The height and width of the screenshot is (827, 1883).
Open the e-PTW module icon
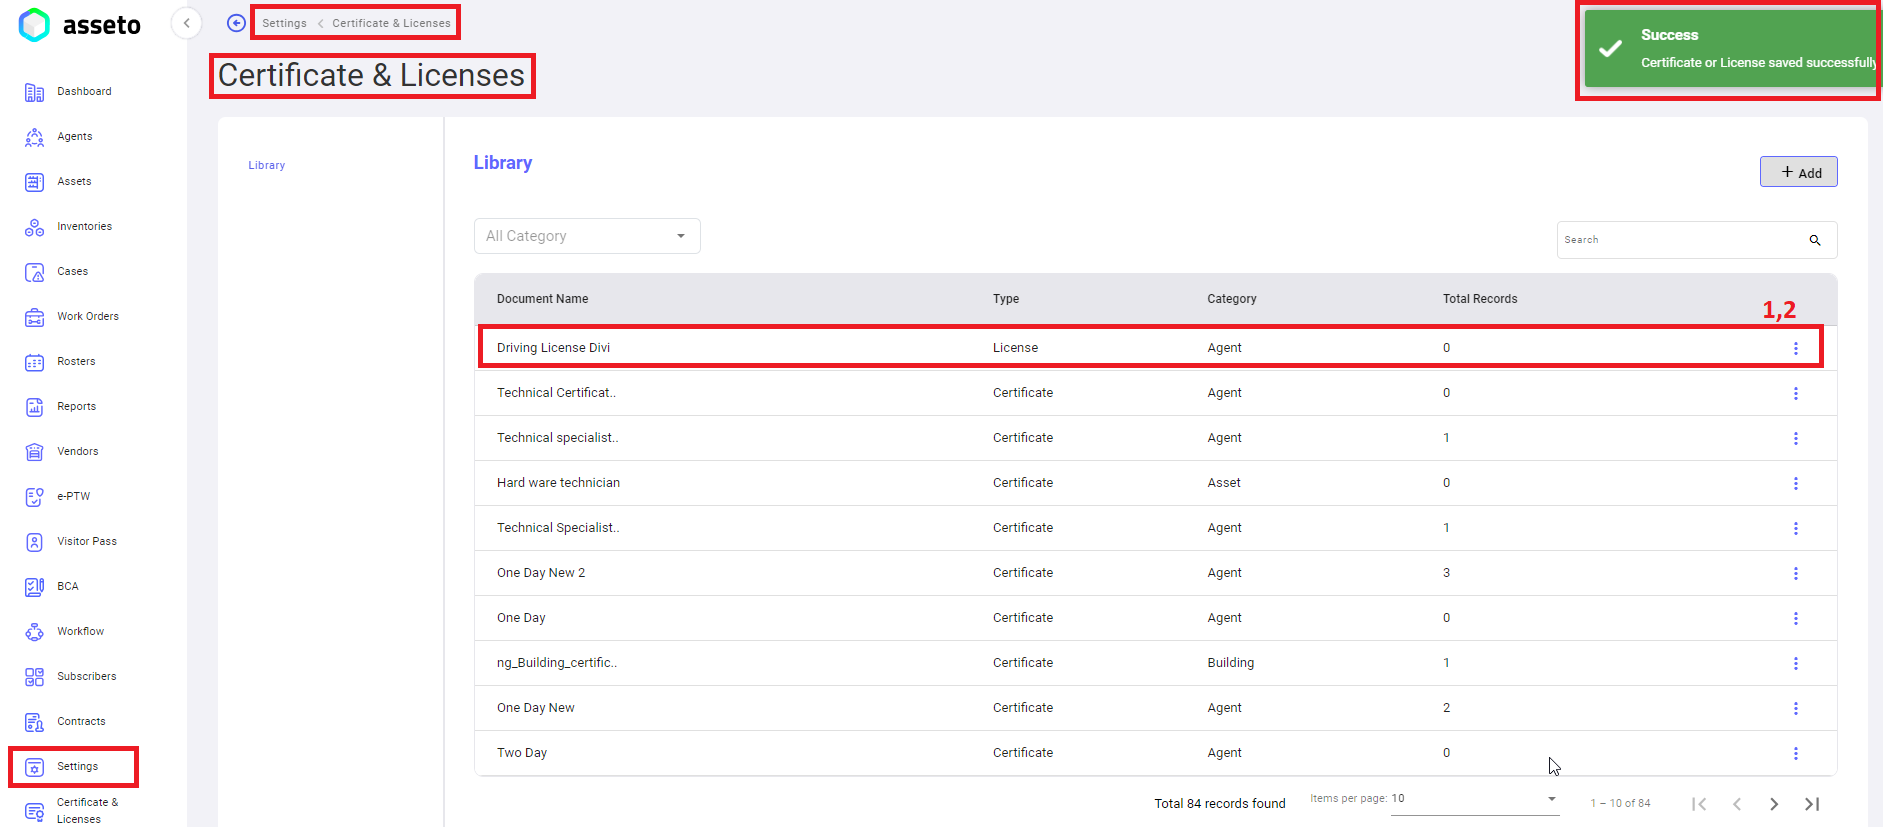(34, 497)
